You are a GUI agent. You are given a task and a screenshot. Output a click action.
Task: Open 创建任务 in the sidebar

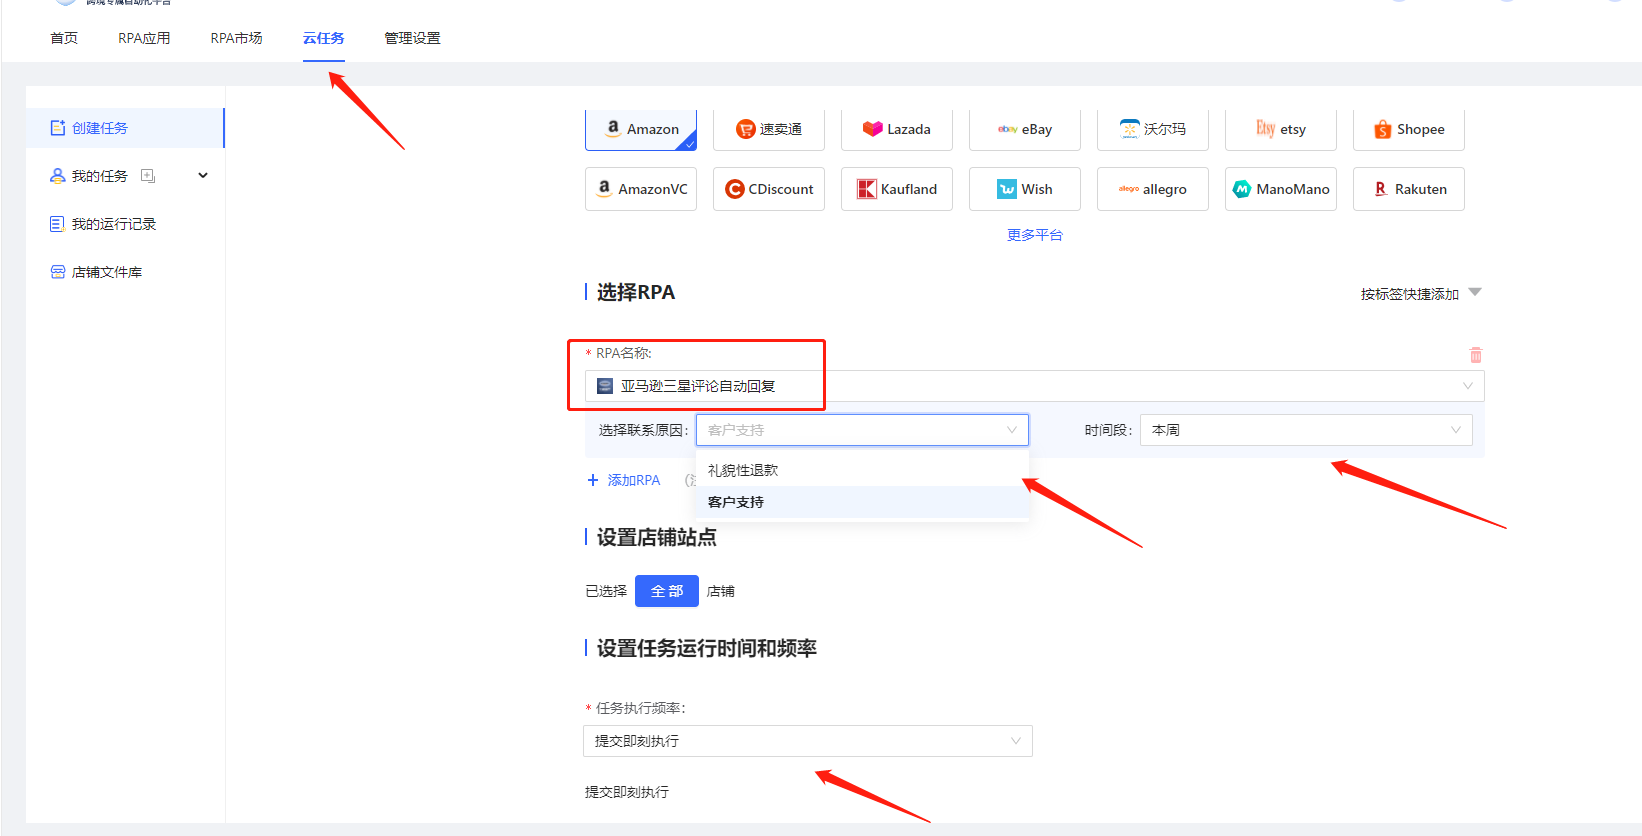(x=125, y=128)
